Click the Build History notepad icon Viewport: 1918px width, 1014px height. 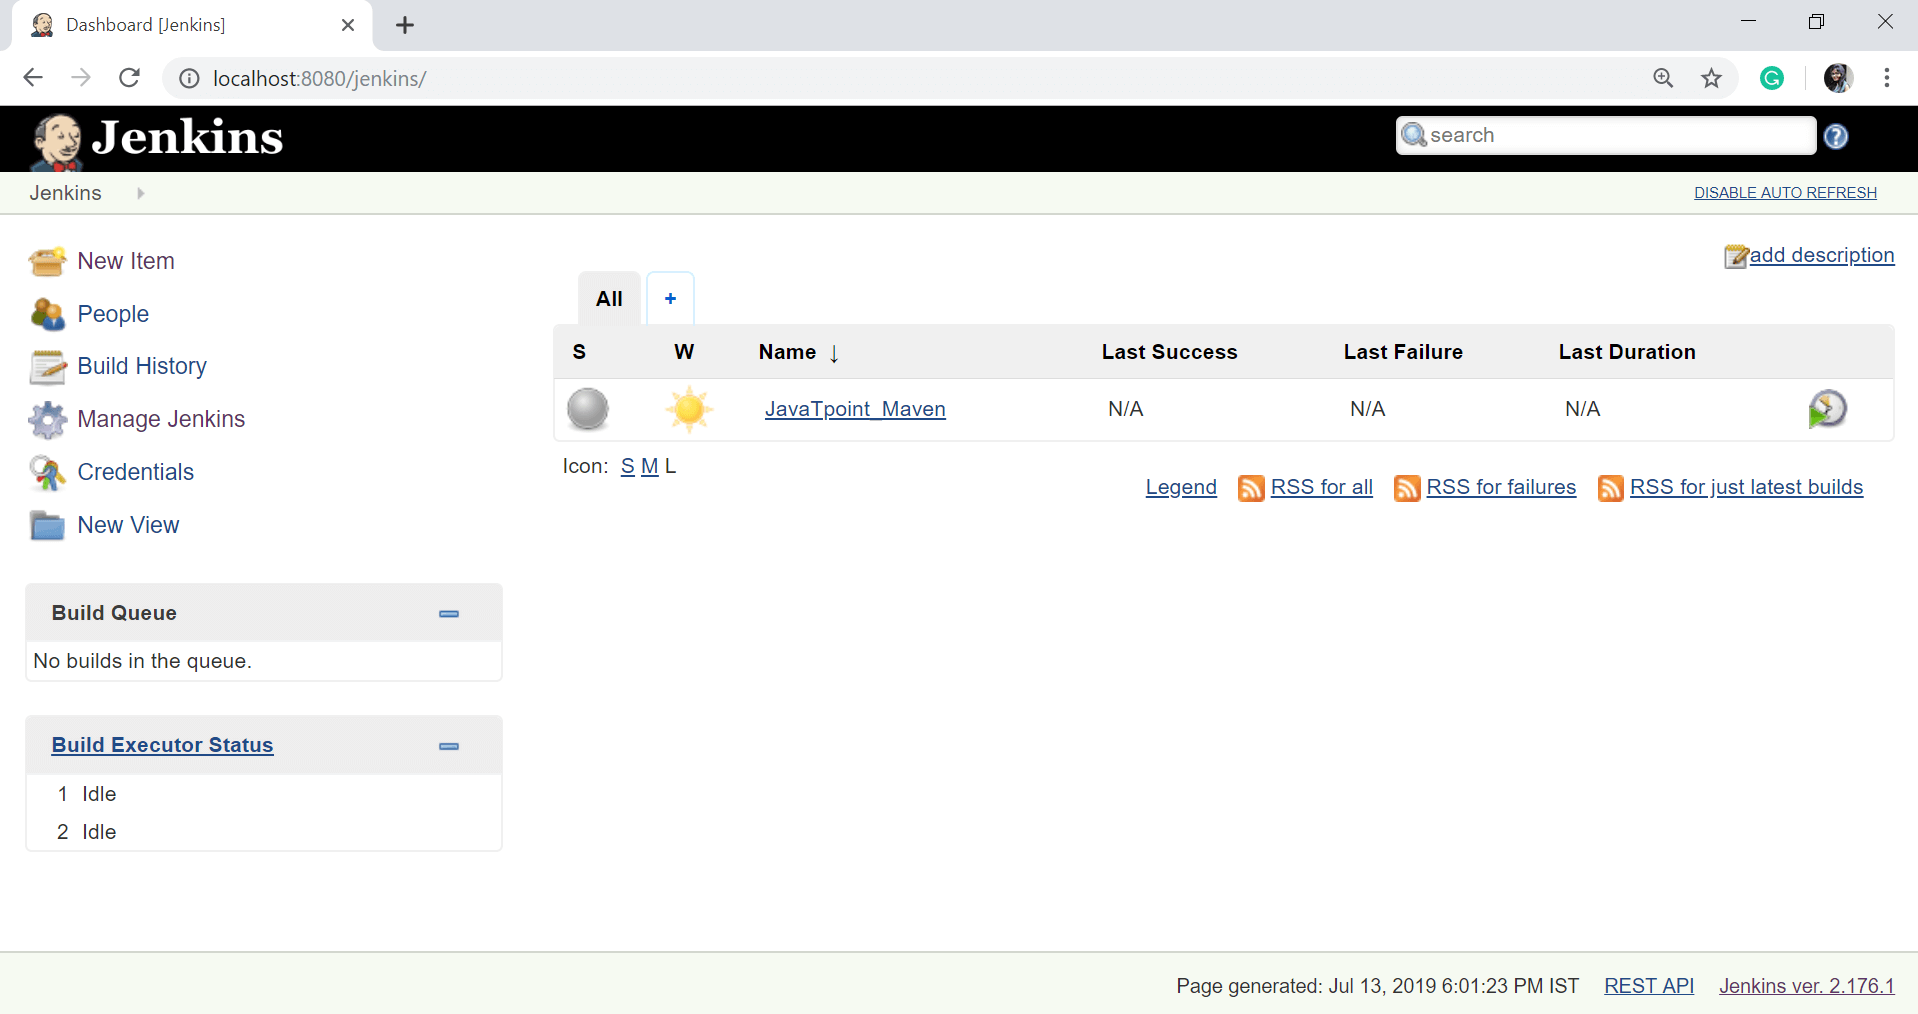pos(47,367)
